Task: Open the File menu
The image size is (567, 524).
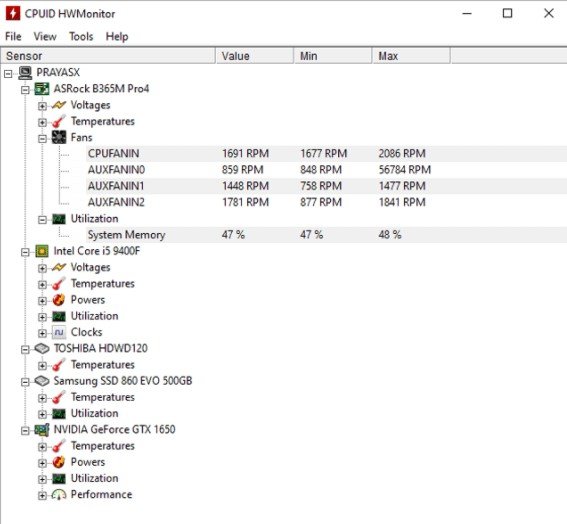Action: point(13,37)
